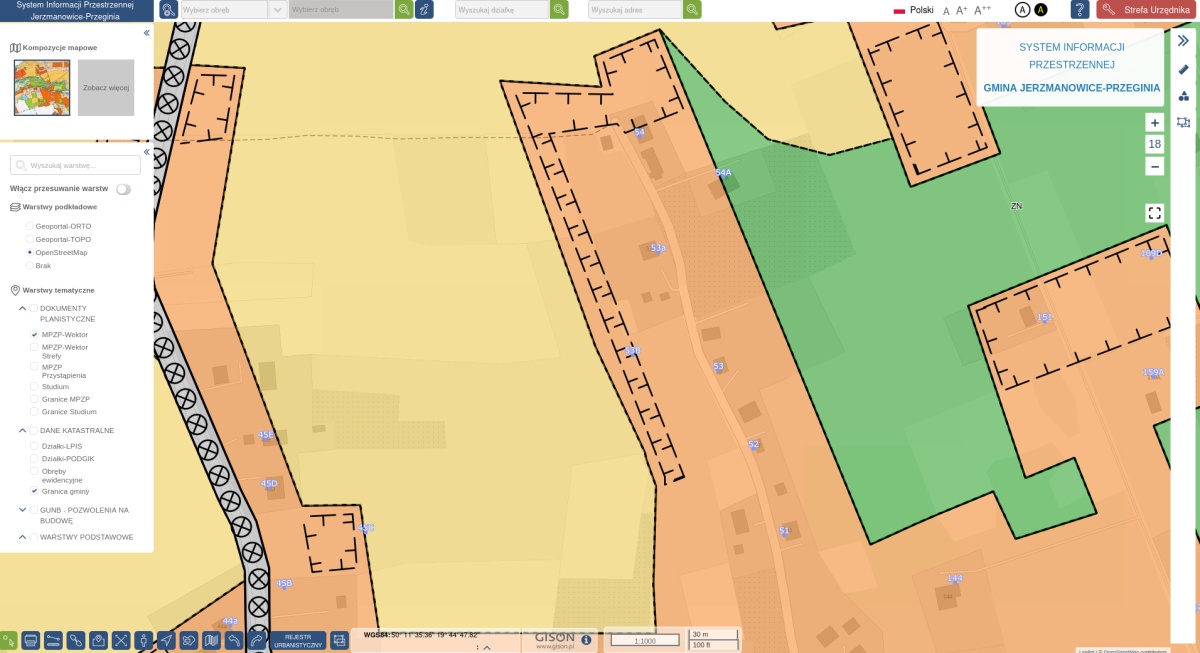Collapse DANE KATASTRALNE group
Image resolution: width=1200 pixels, height=653 pixels.
[22, 430]
